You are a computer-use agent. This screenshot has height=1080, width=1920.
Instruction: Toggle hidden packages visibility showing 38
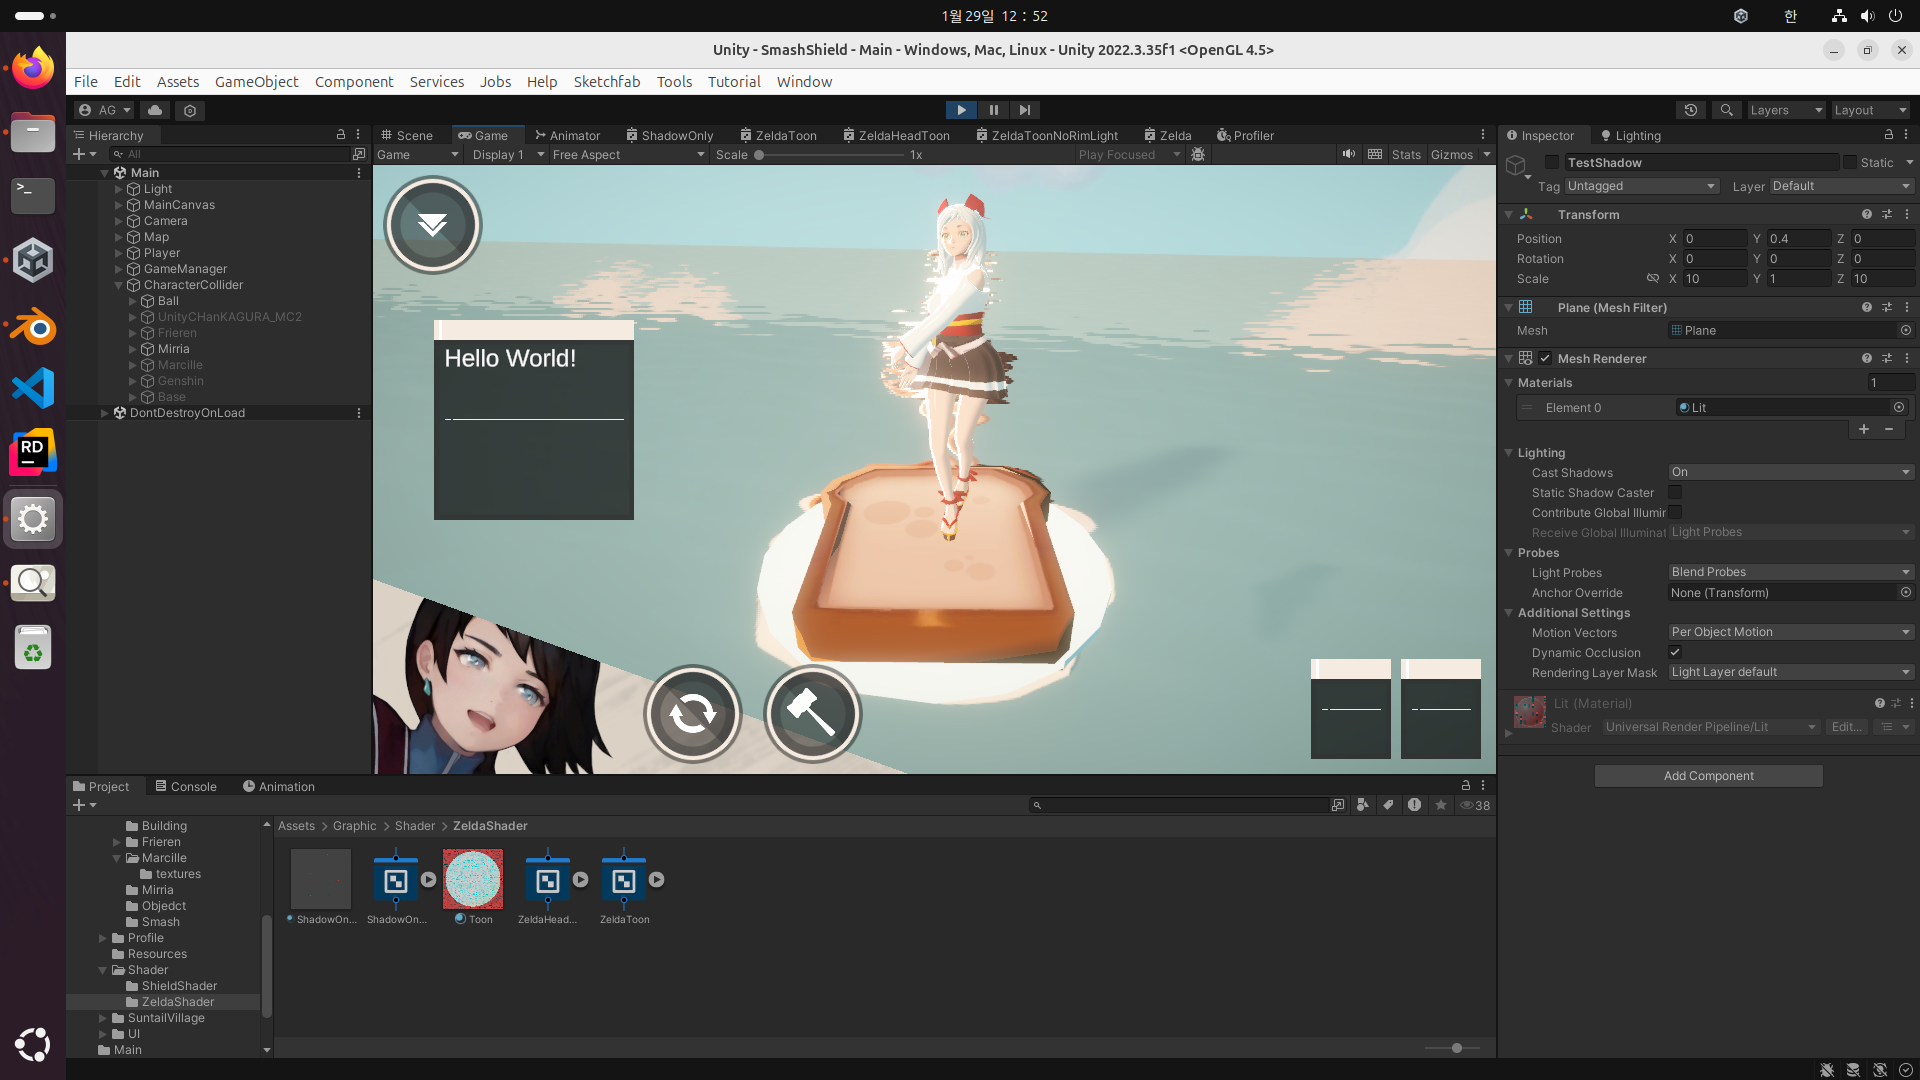click(x=1475, y=805)
